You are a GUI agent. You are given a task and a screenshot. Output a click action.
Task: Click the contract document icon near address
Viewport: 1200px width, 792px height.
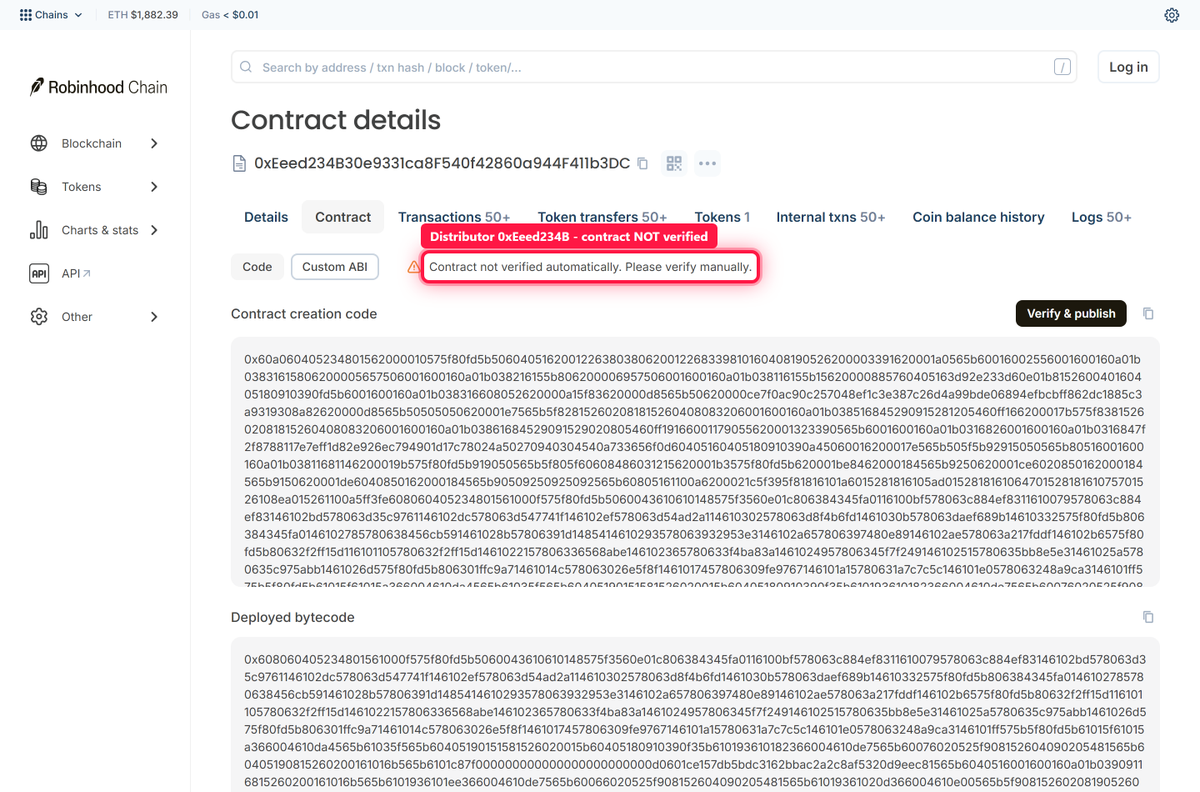pyautogui.click(x=239, y=163)
